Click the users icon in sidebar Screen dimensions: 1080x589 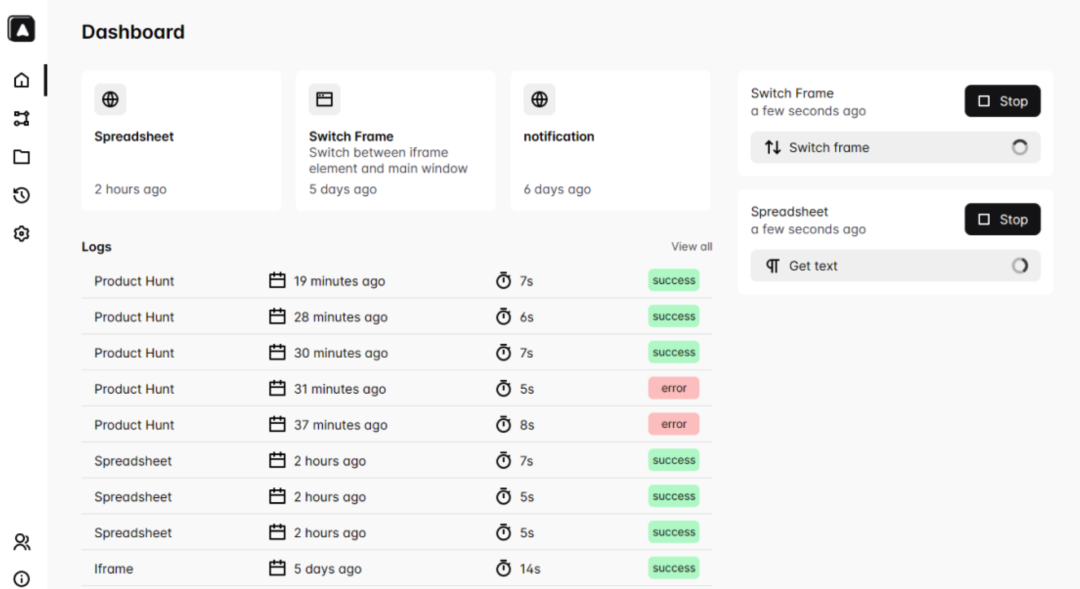point(21,542)
